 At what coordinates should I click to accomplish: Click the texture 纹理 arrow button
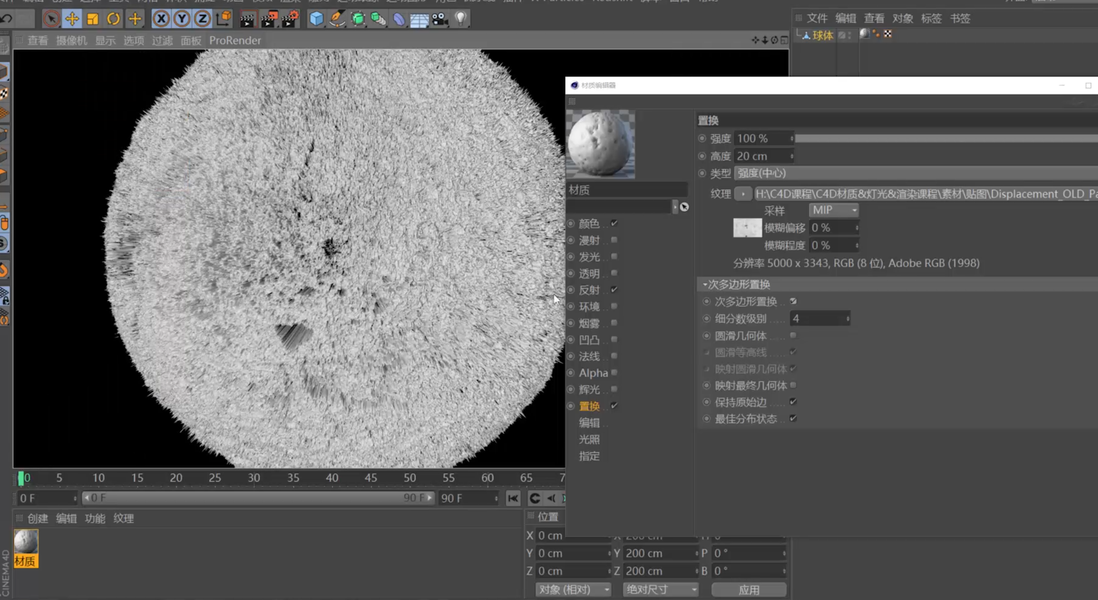click(743, 194)
